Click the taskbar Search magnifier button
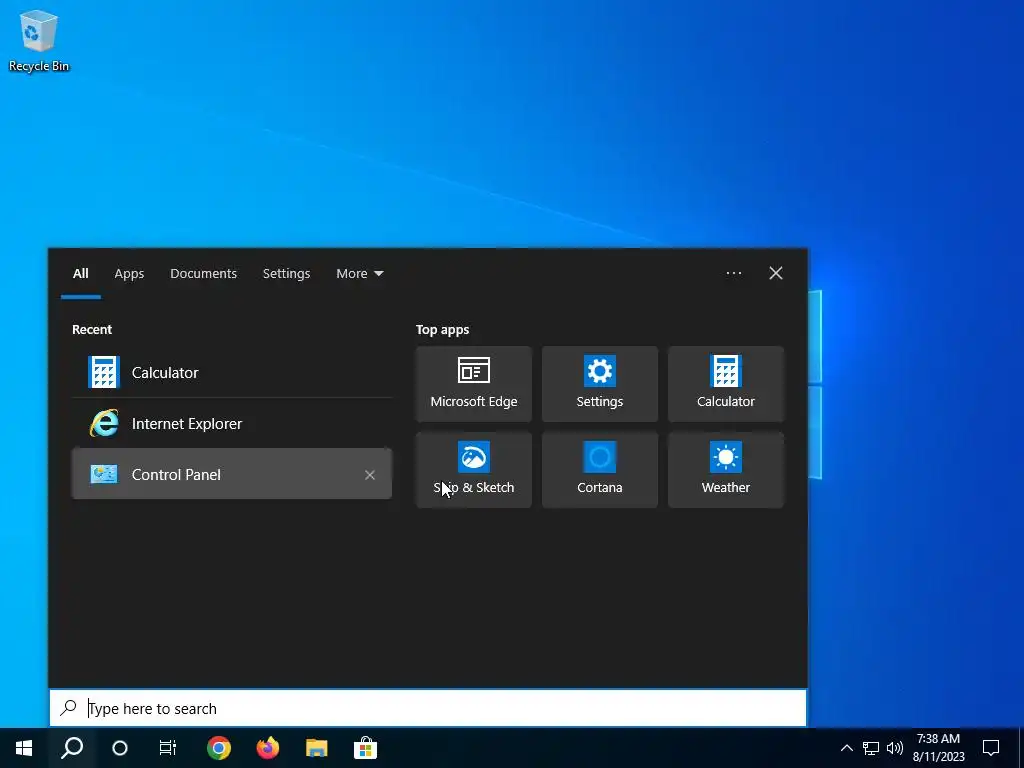Image resolution: width=1024 pixels, height=768 pixels. coord(72,748)
